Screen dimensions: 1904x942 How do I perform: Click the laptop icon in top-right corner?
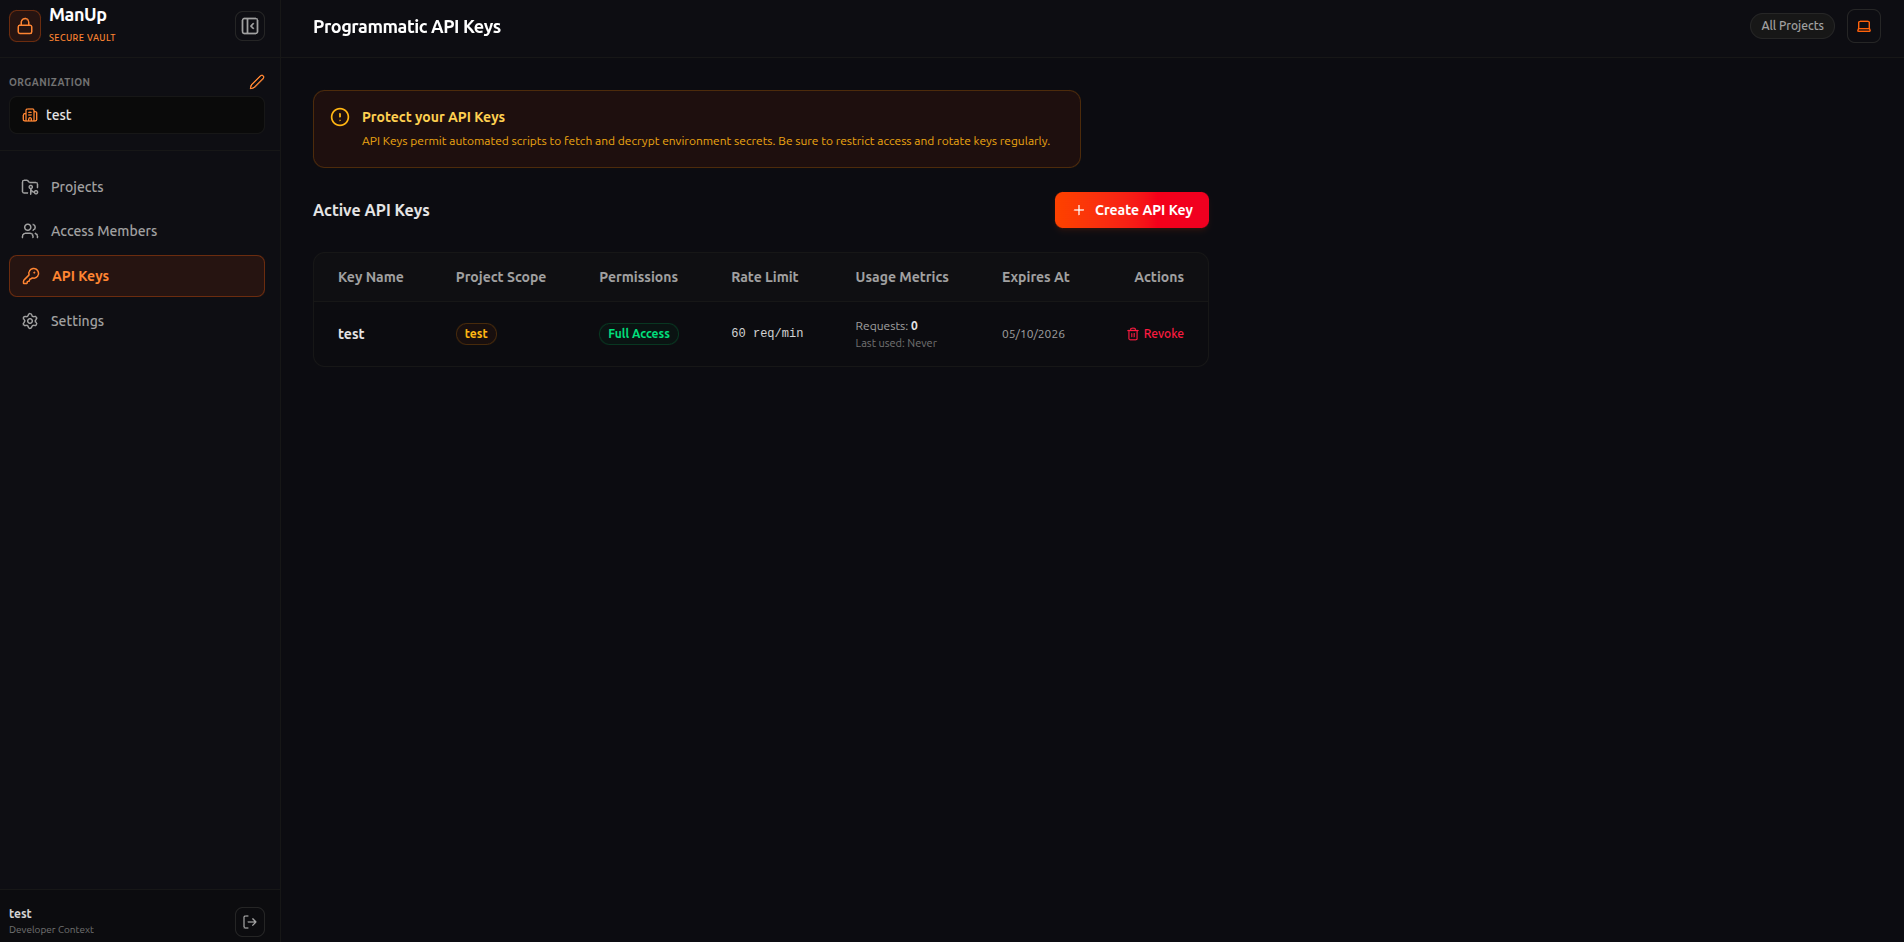pyautogui.click(x=1864, y=26)
